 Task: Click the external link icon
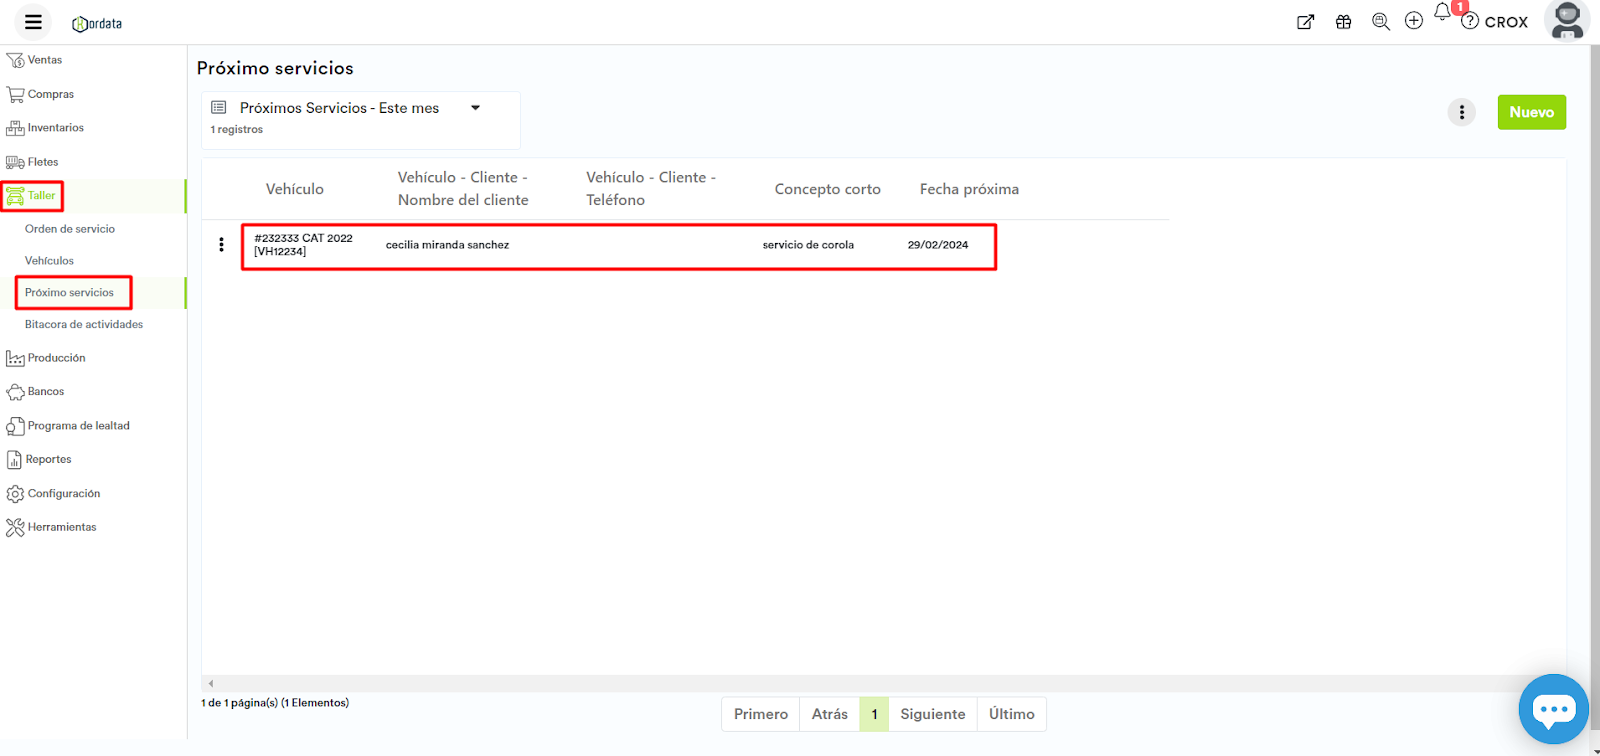pyautogui.click(x=1305, y=22)
